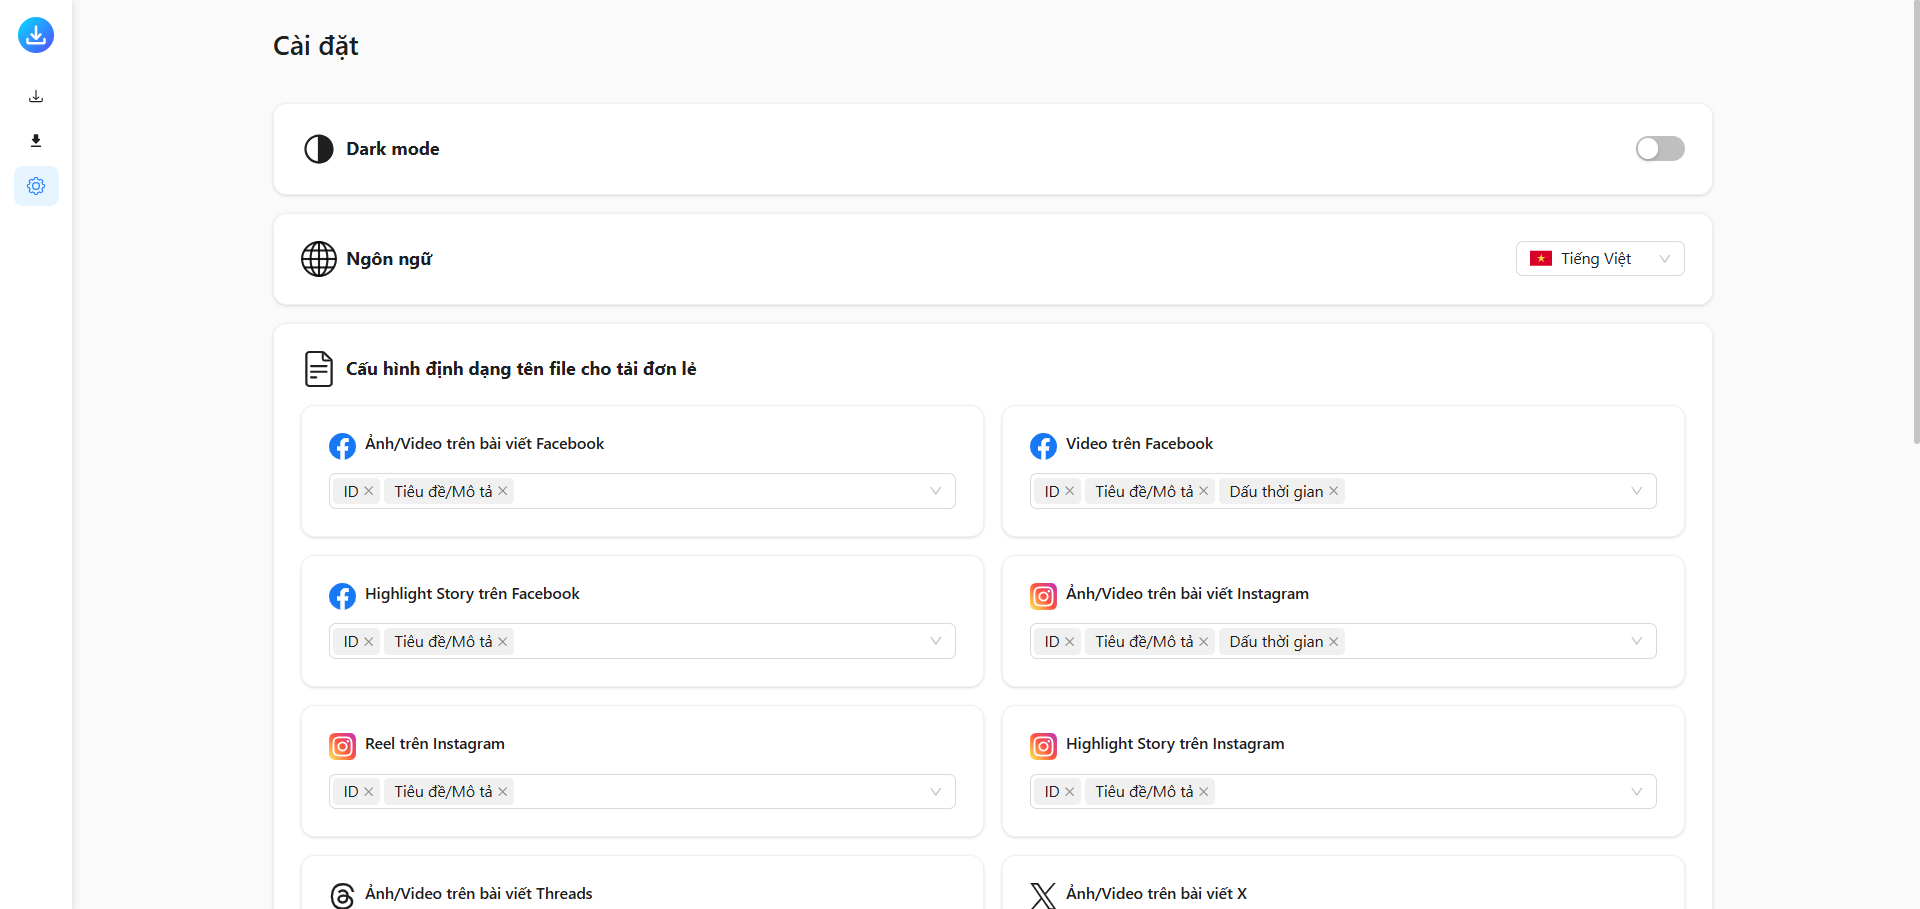Select the settings gear icon in sidebar
The image size is (1920, 909).
tap(36, 186)
